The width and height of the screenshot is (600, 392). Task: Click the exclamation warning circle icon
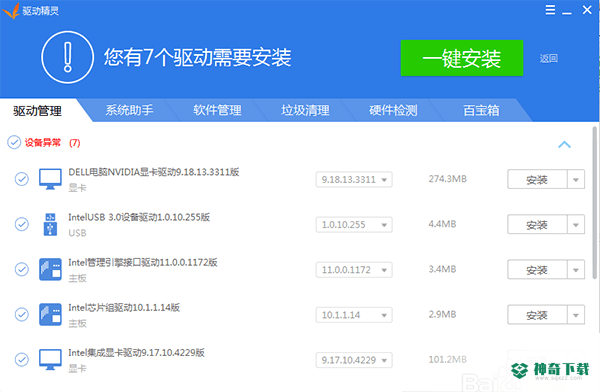click(x=67, y=57)
